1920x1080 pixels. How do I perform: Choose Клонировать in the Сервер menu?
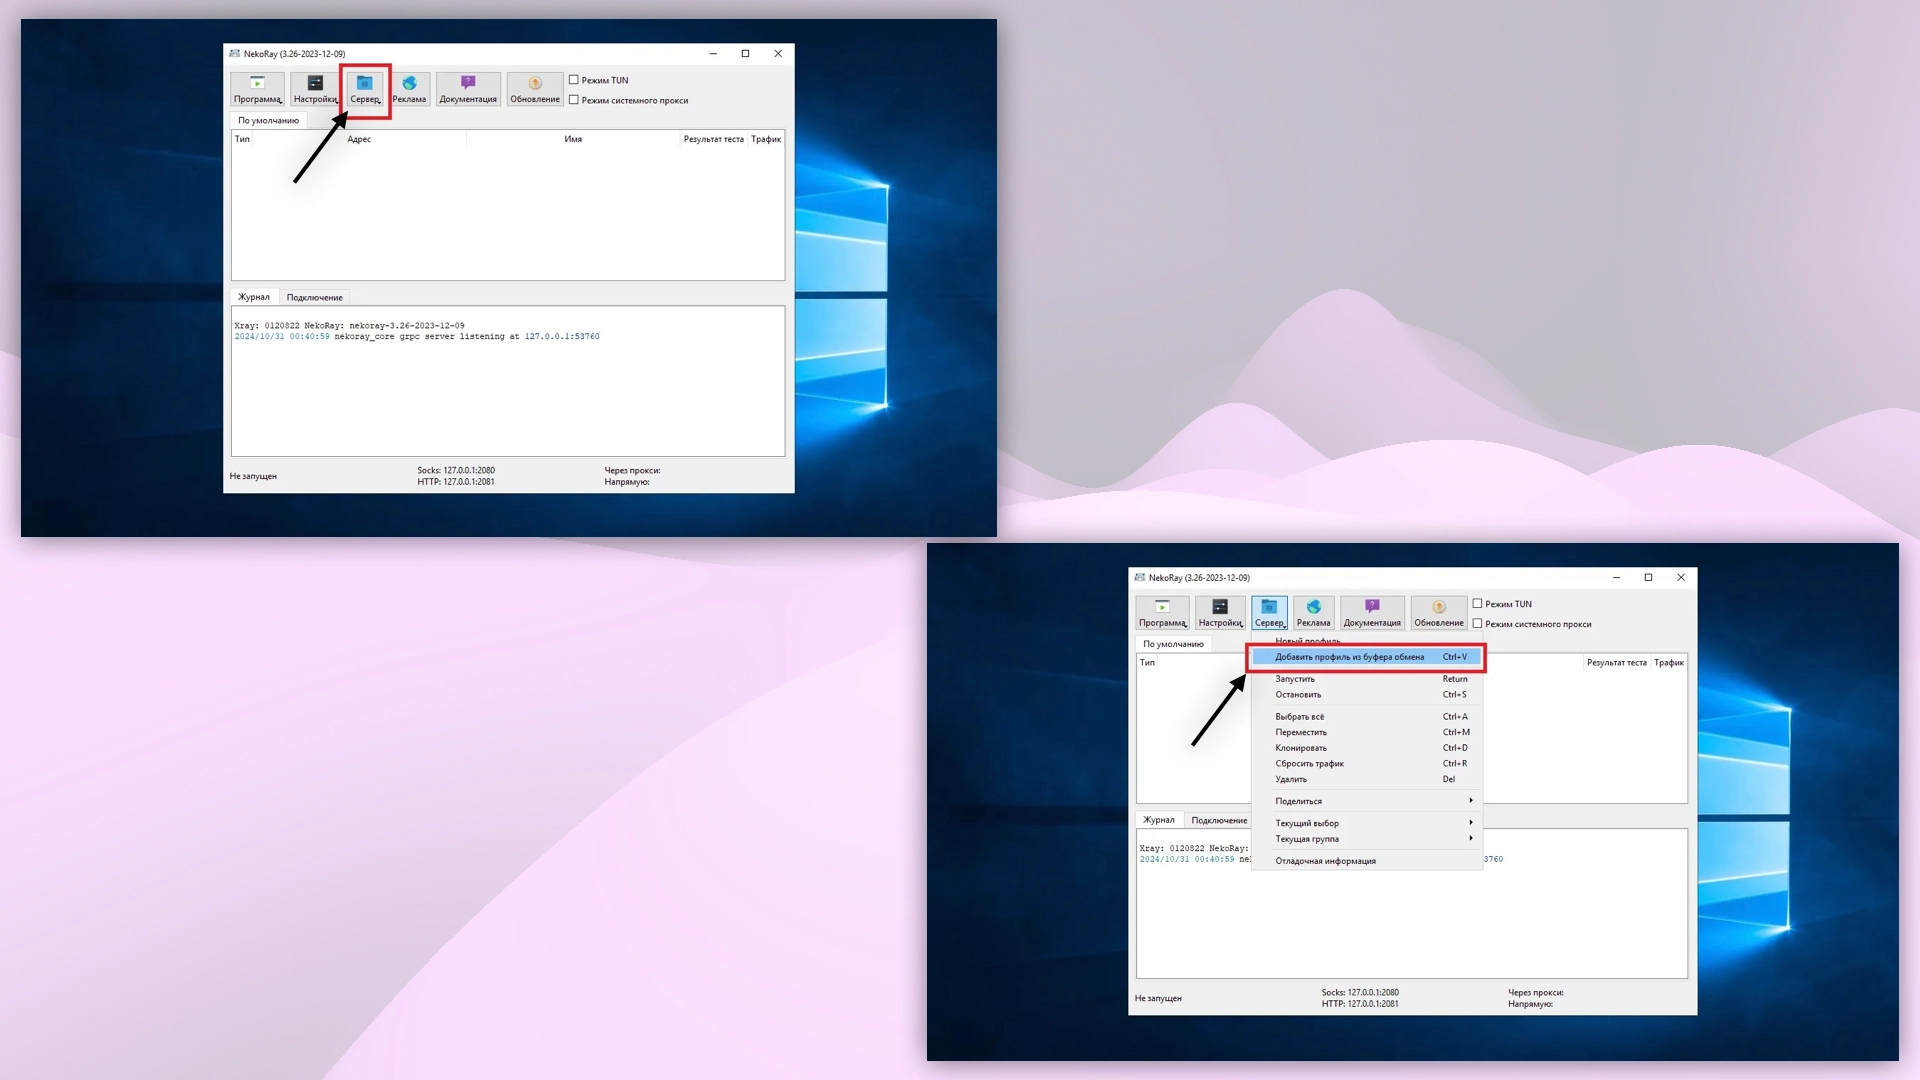pyautogui.click(x=1301, y=748)
